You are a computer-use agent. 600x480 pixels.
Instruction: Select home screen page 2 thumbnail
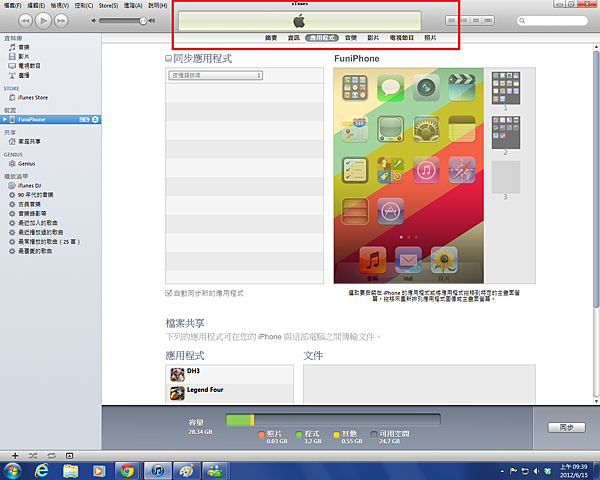pyautogui.click(x=505, y=132)
